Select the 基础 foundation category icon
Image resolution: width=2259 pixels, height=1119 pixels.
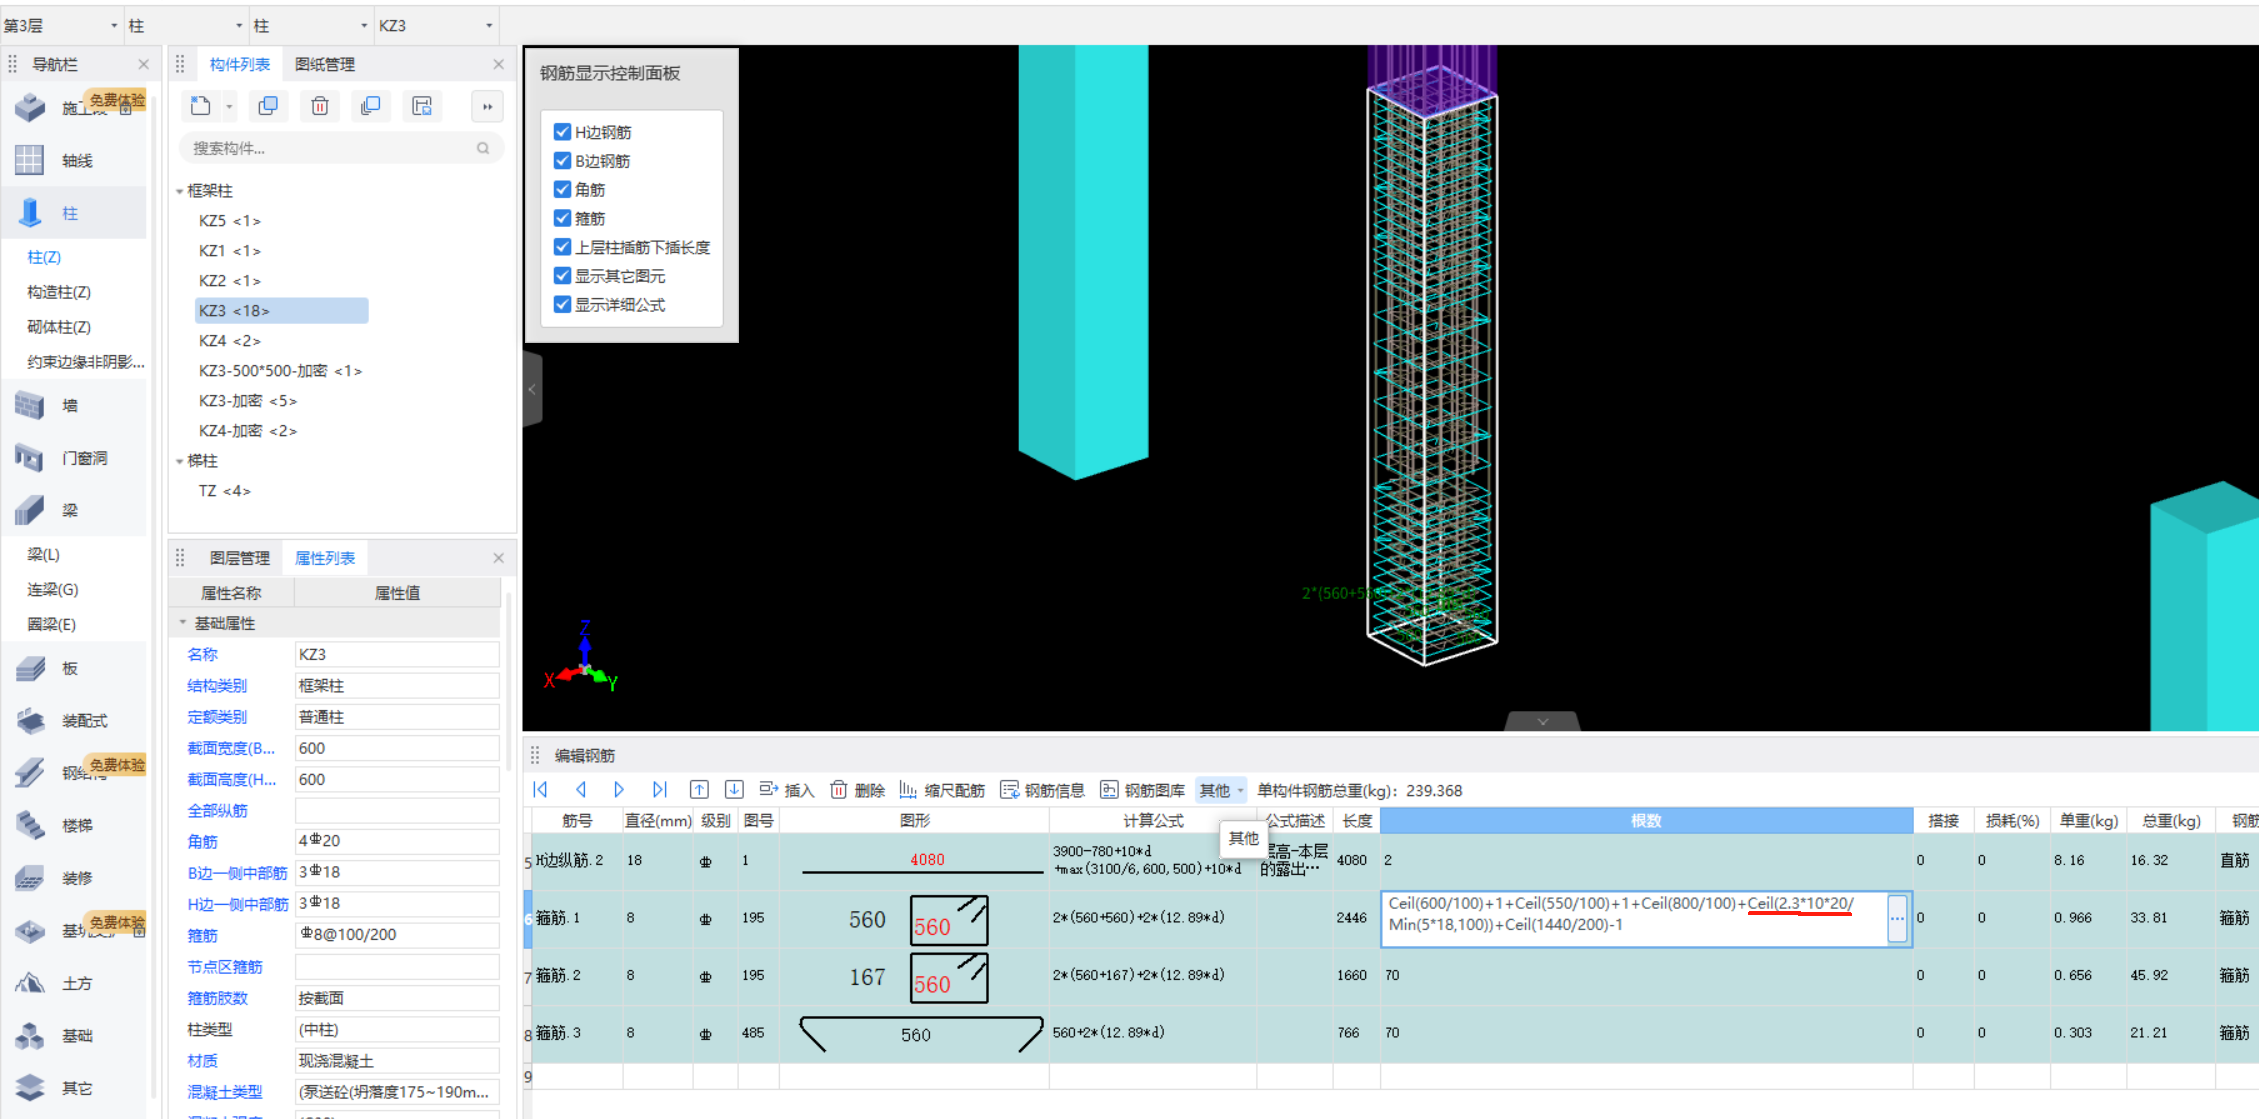[x=29, y=1035]
